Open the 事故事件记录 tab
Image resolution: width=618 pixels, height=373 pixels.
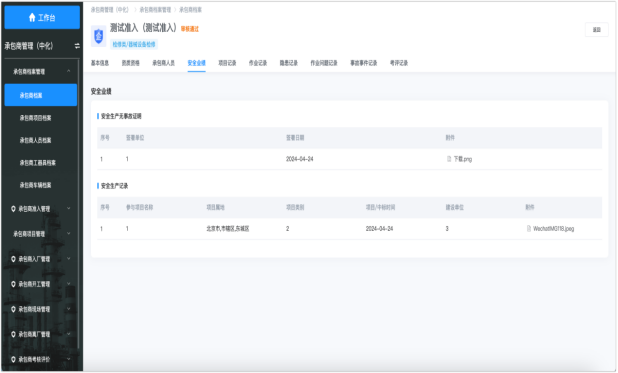364,63
